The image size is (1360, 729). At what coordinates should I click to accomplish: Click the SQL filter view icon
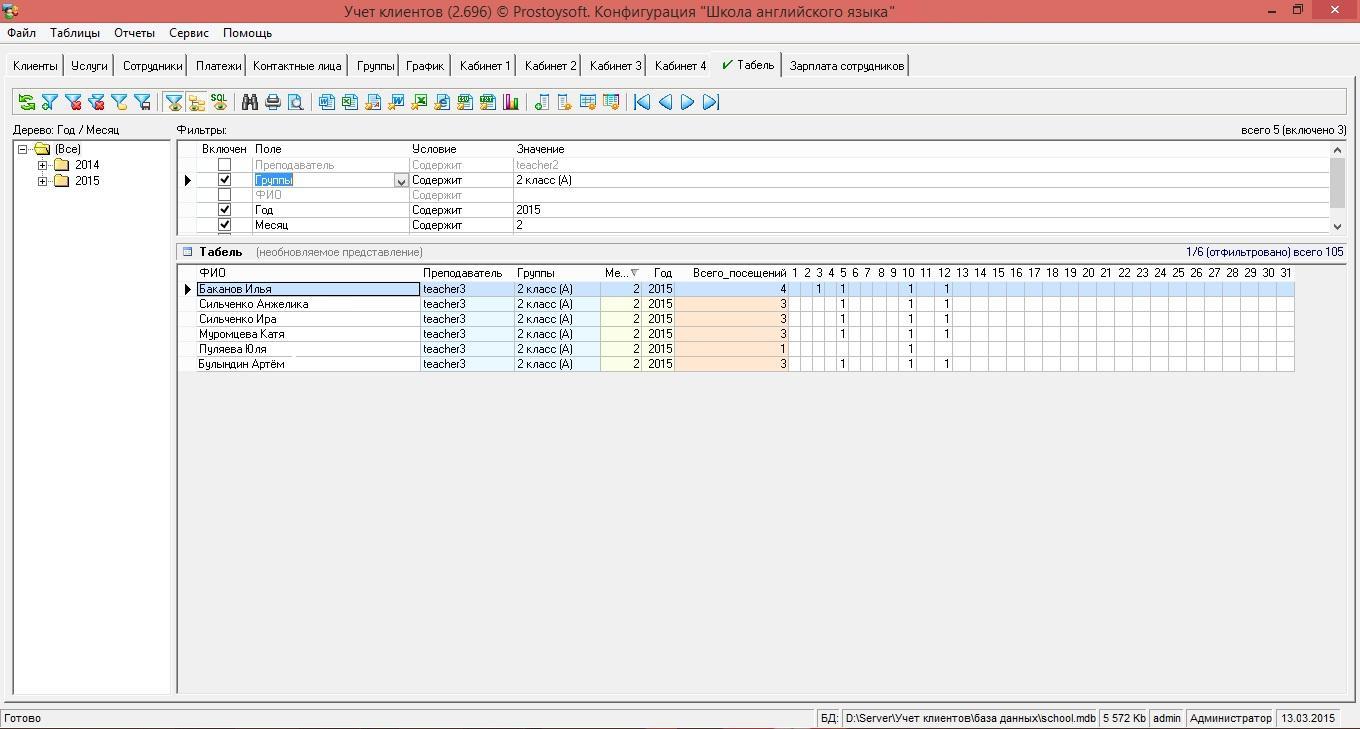[x=219, y=102]
